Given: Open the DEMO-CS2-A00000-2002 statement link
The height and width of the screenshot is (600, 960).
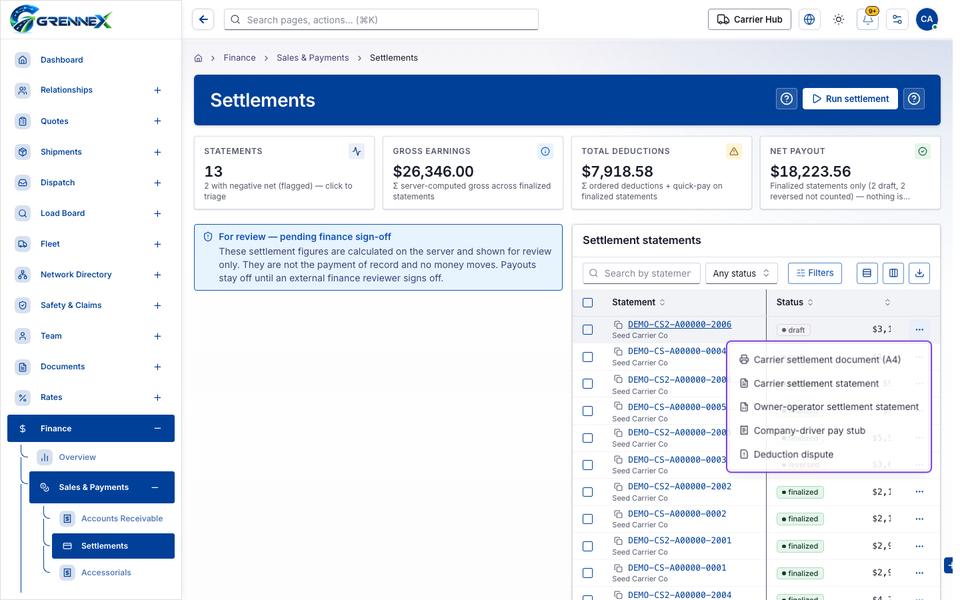Looking at the screenshot, I should click(680, 486).
